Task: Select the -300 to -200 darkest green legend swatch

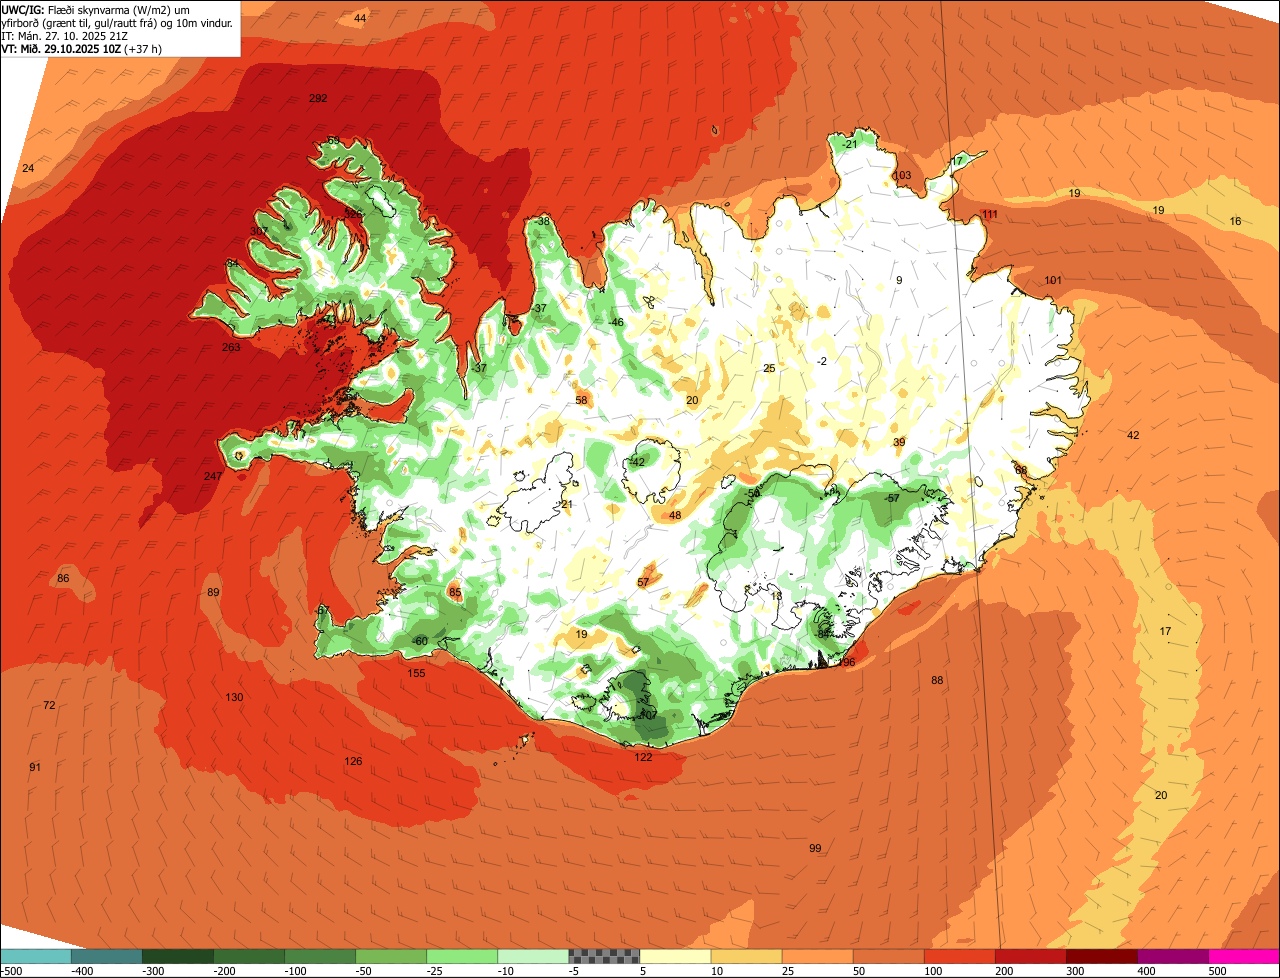Action: tap(177, 956)
